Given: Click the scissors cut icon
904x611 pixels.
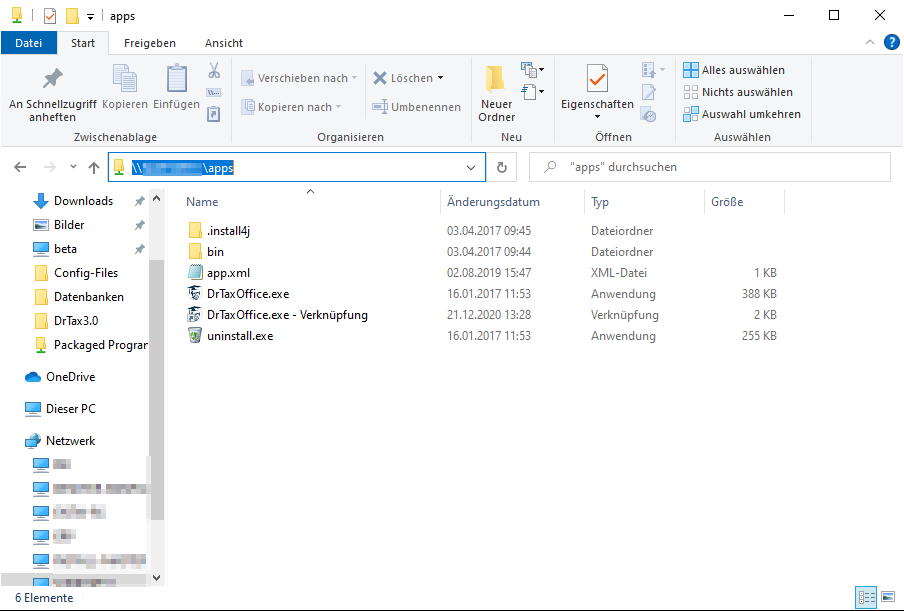Looking at the screenshot, I should [x=214, y=70].
